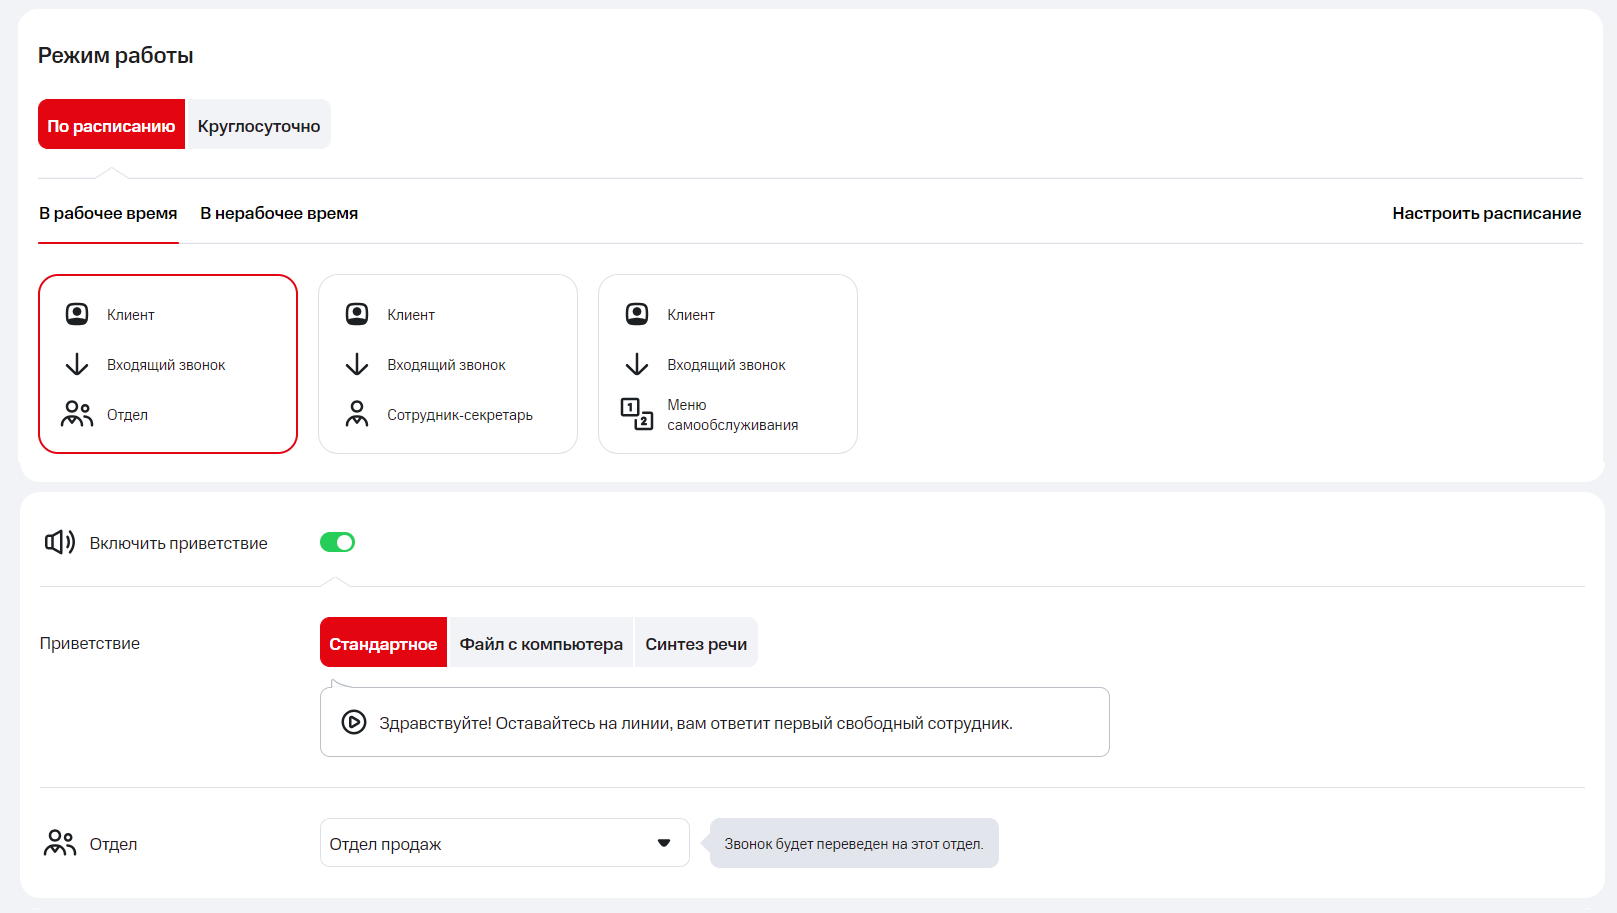Click Настроить расписание link
Viewport: 1617px width, 913px height.
tap(1486, 213)
